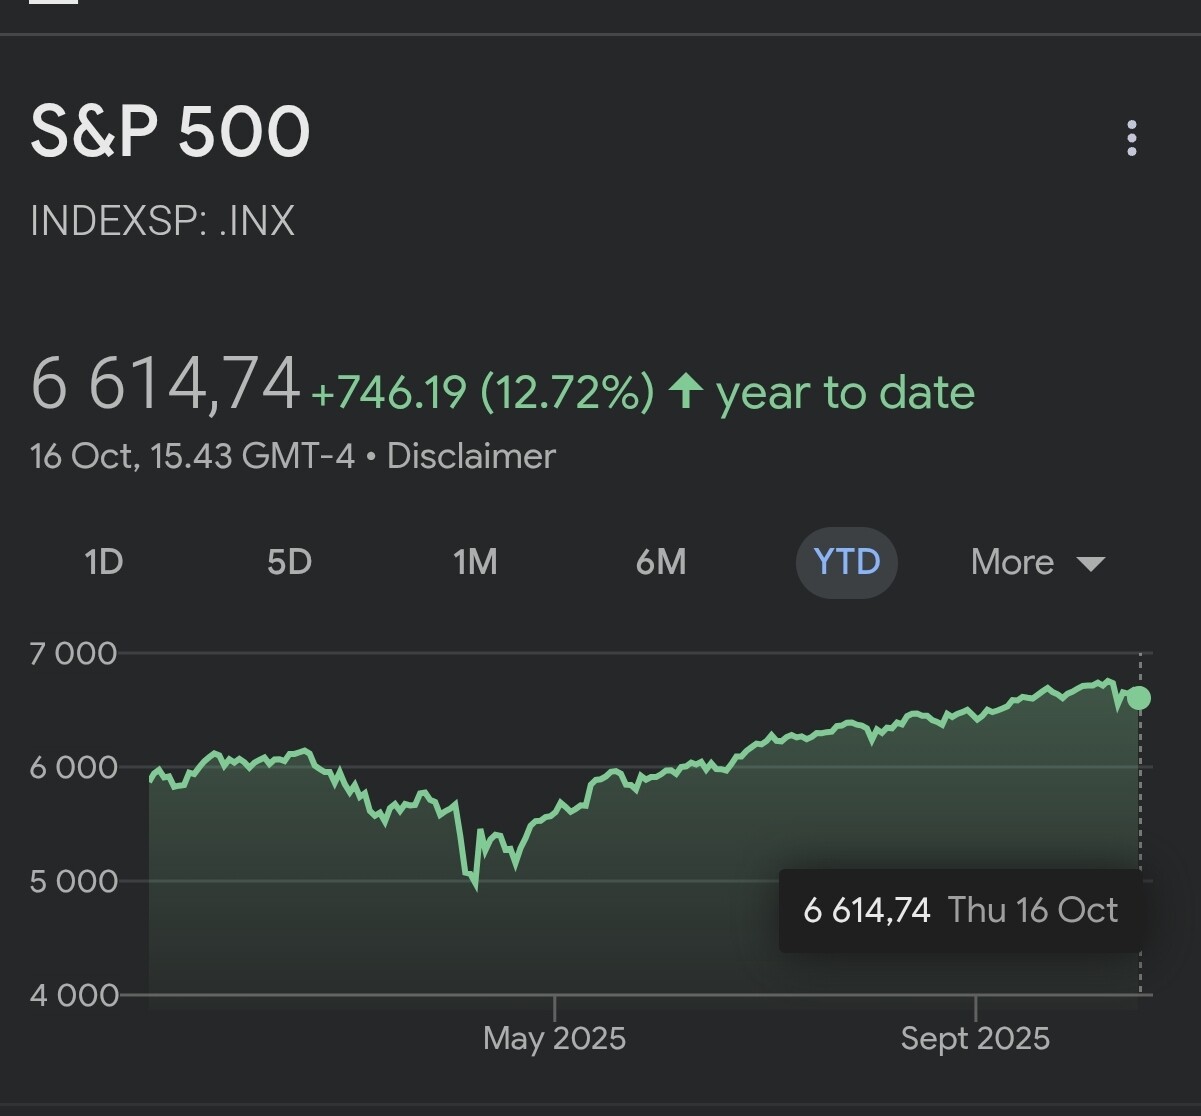Open the Disclaimer link
This screenshot has height=1116, width=1201.
coord(471,456)
